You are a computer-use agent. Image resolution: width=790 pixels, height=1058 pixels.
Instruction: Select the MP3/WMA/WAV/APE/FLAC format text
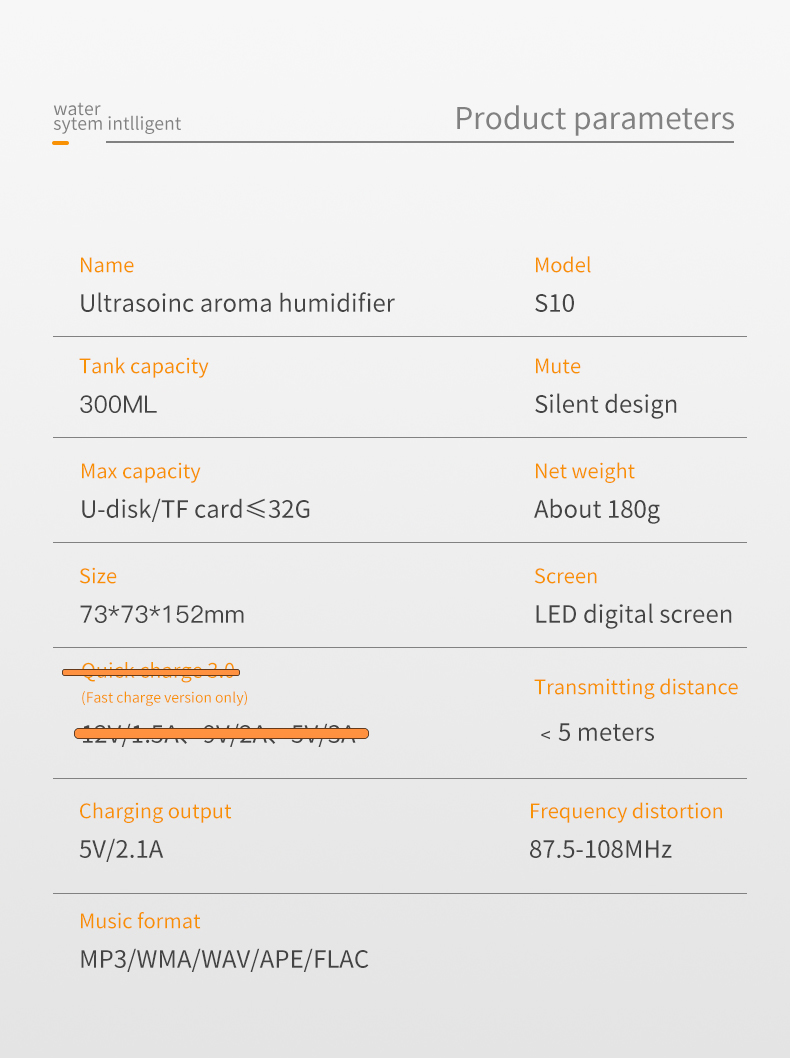coord(224,959)
